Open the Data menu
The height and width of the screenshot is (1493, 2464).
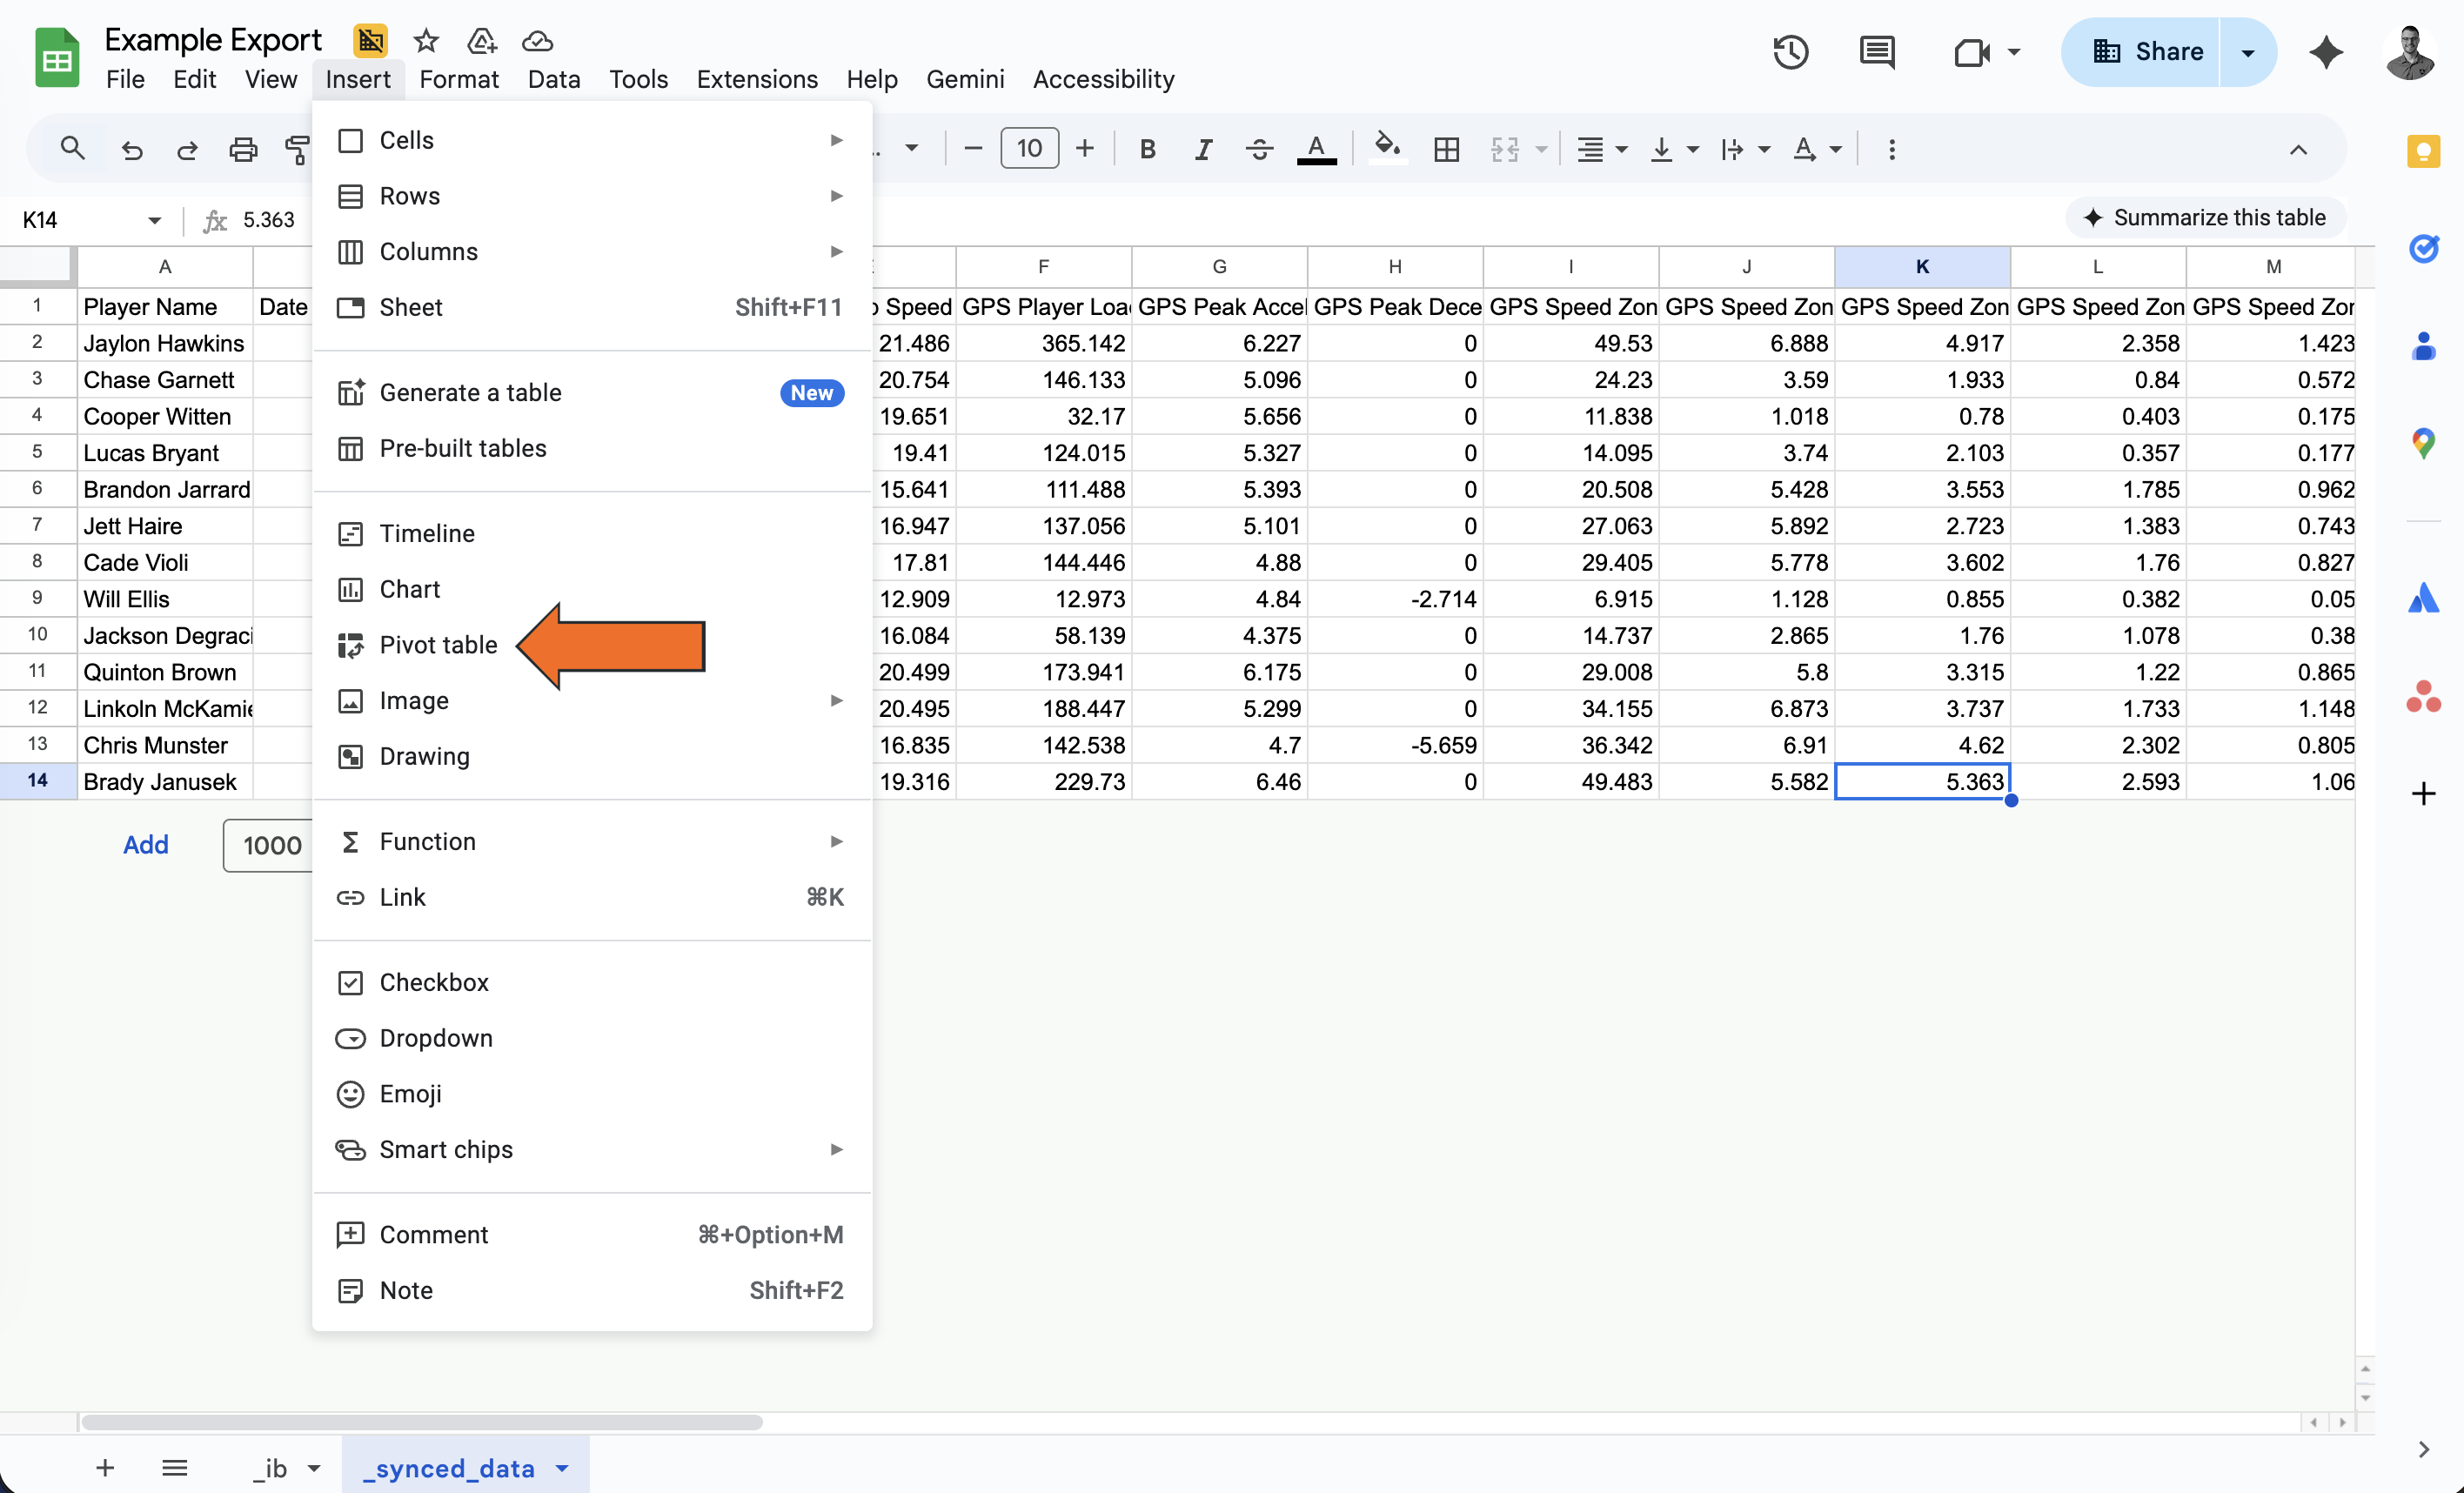554,79
